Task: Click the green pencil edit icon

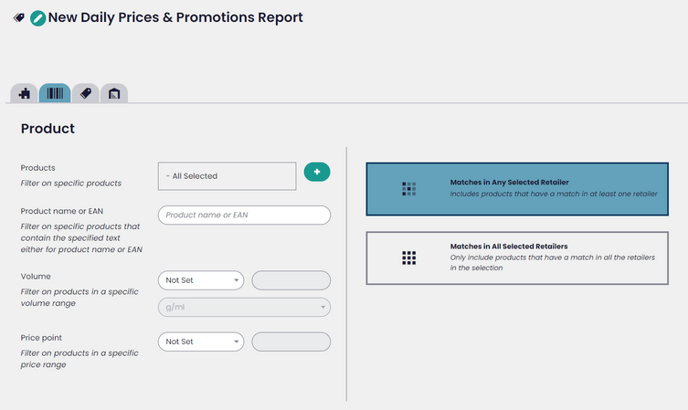Action: tap(38, 18)
